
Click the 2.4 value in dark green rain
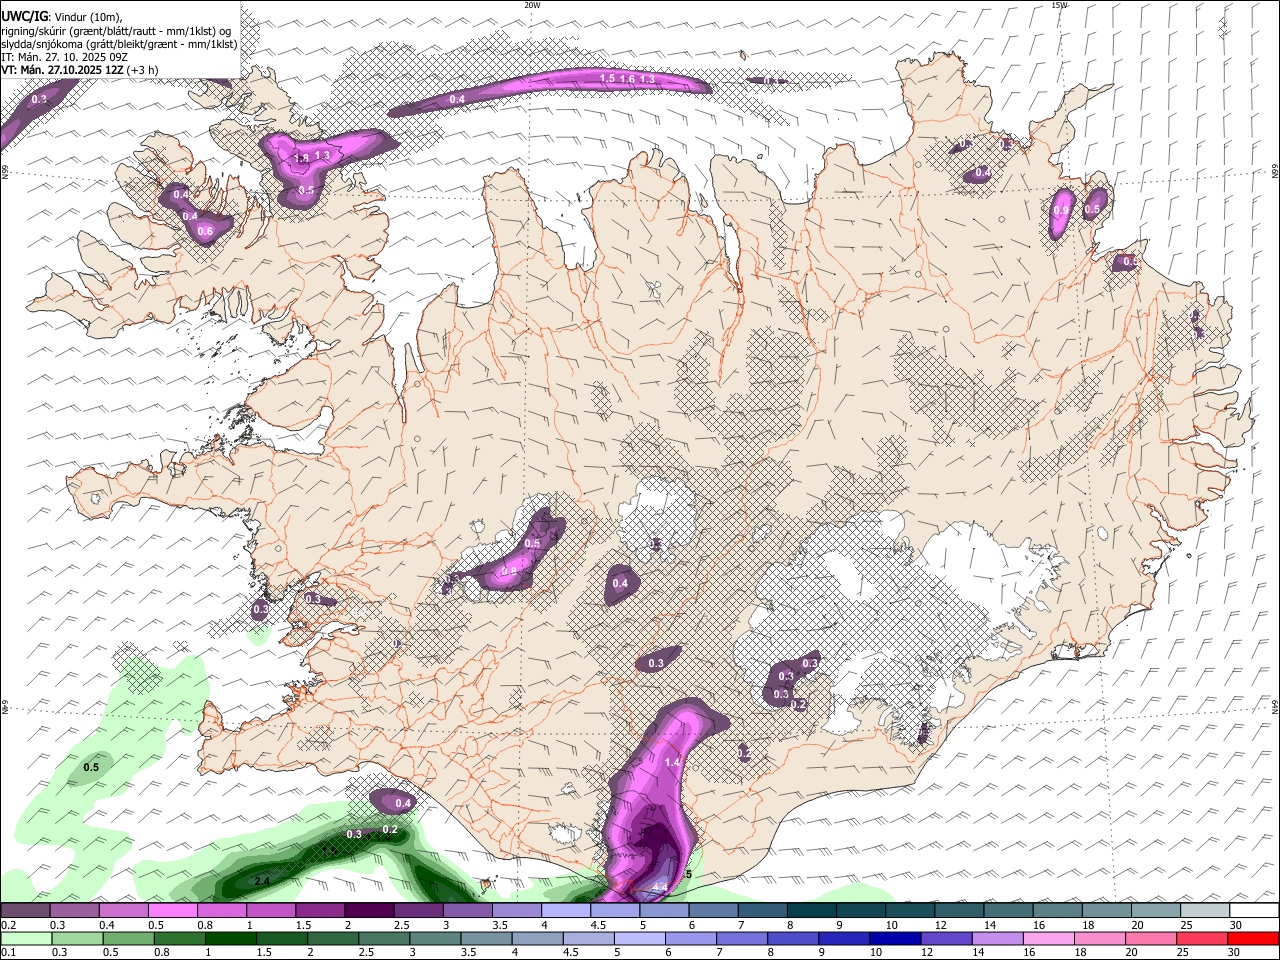[262, 881]
